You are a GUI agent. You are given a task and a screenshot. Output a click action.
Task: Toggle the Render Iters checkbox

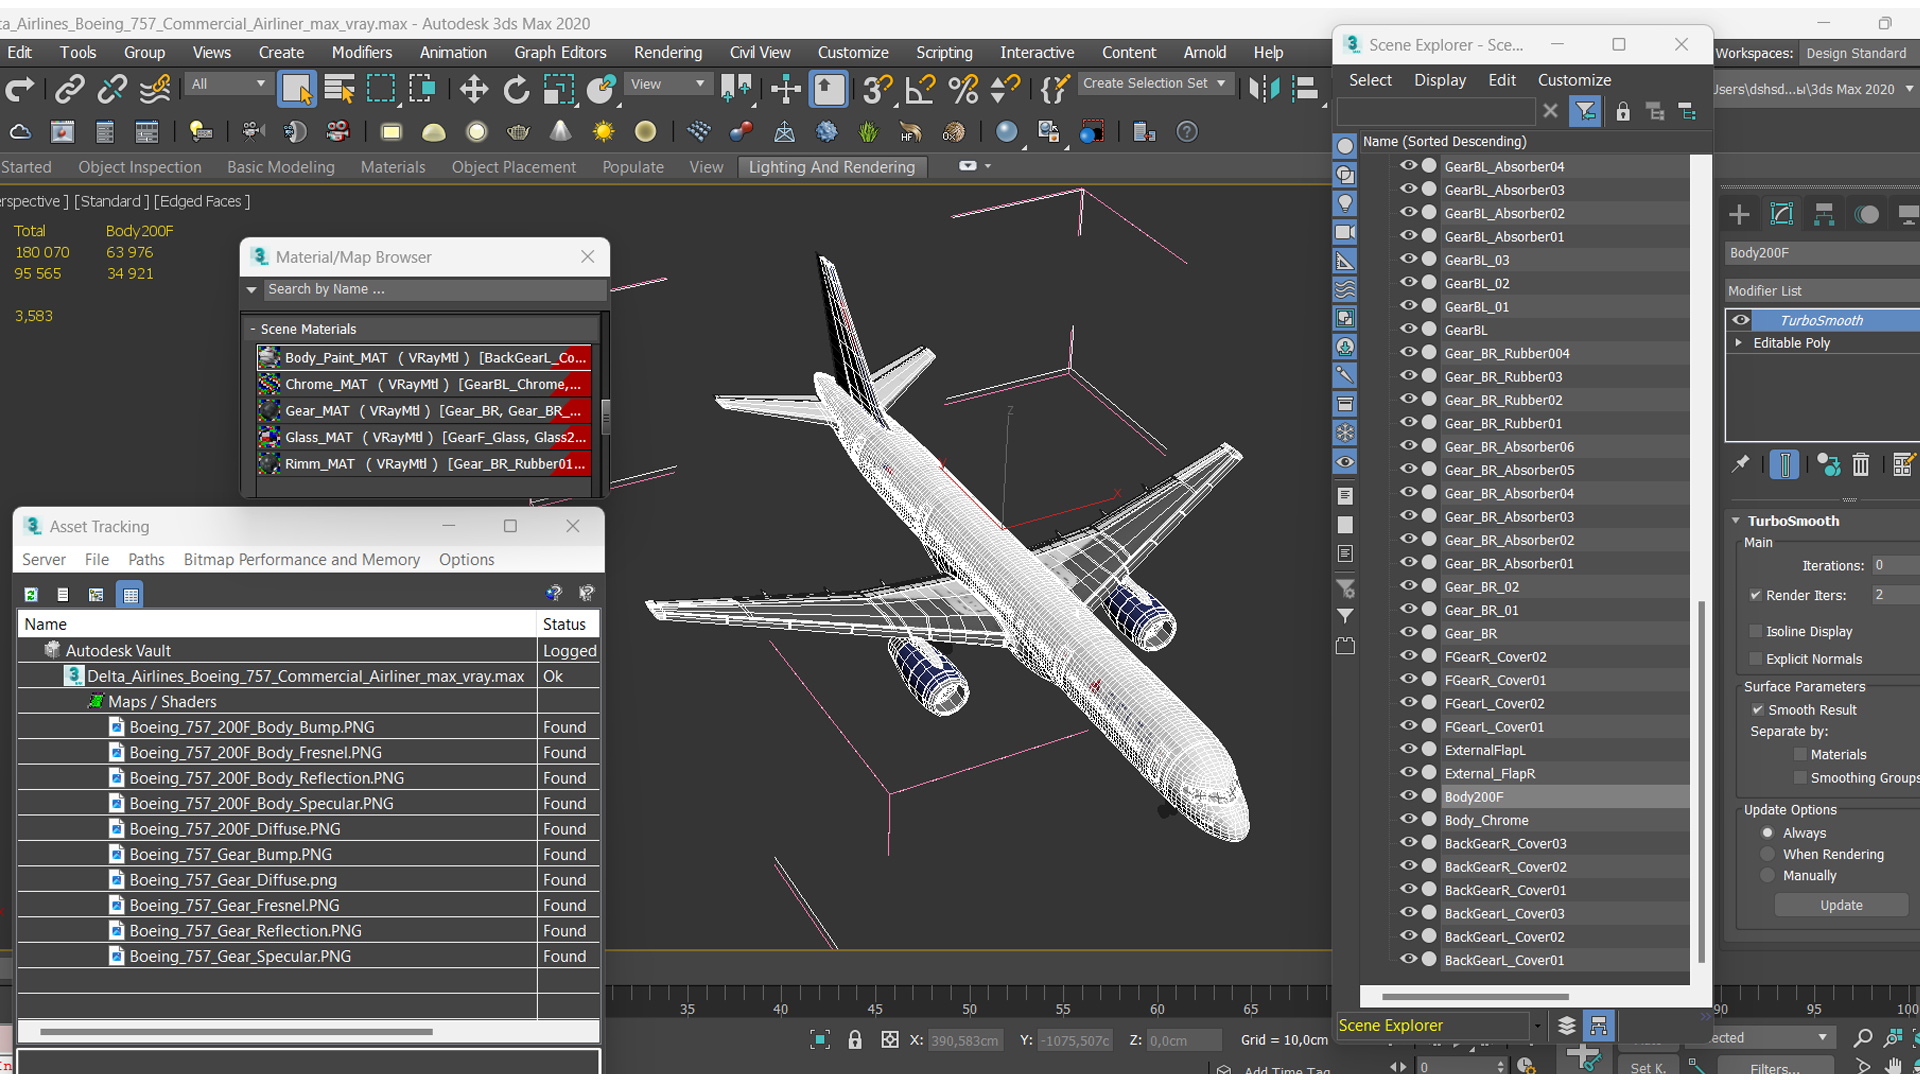[1756, 595]
